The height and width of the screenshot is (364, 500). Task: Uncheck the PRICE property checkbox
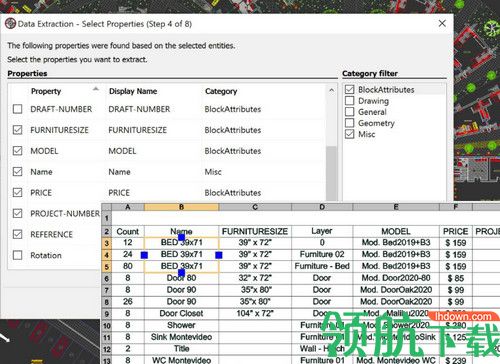coord(17,192)
